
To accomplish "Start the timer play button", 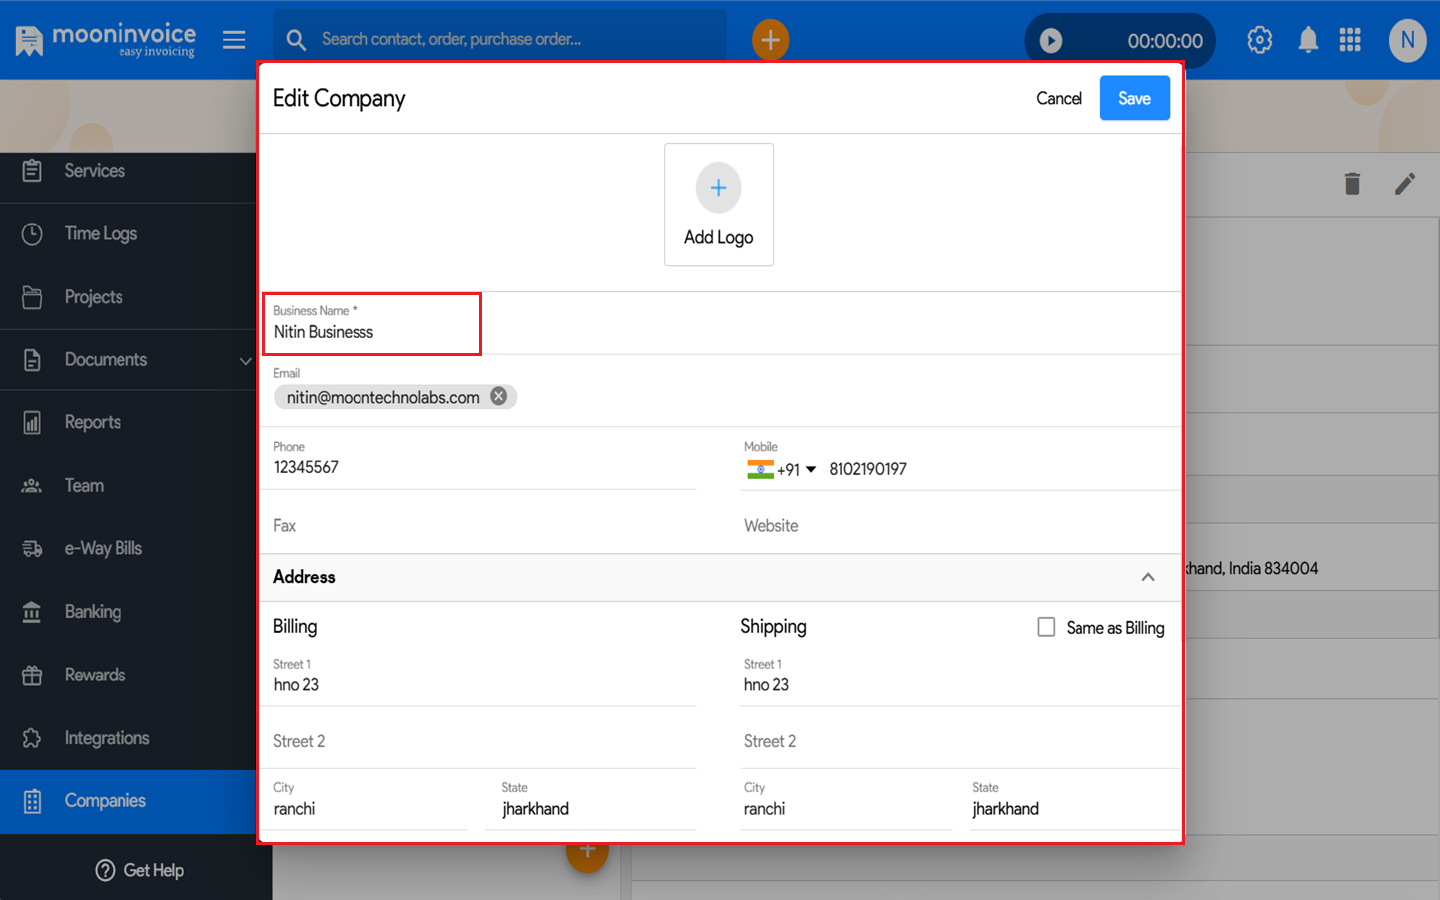I will click(1050, 41).
